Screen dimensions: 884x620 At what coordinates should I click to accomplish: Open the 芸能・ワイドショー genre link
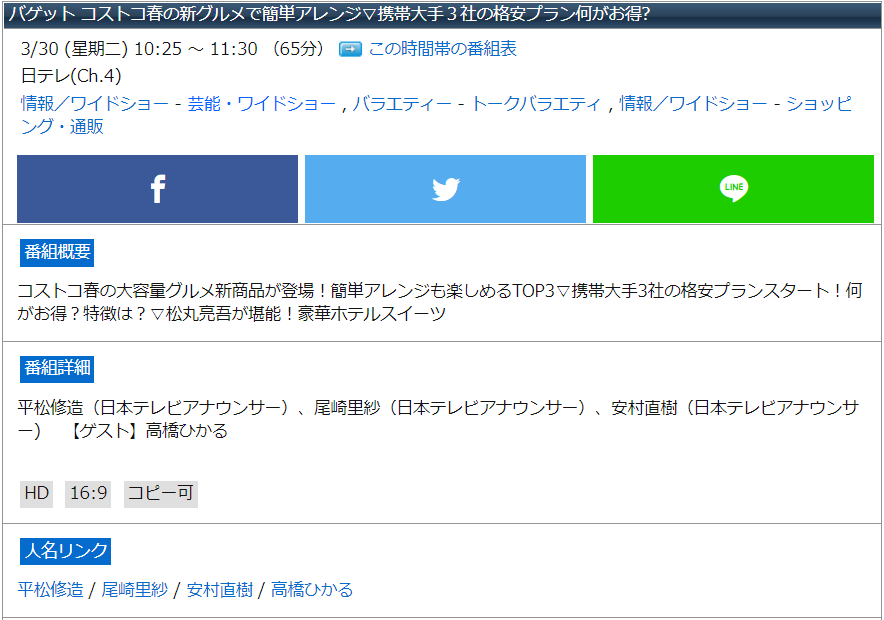tap(262, 103)
